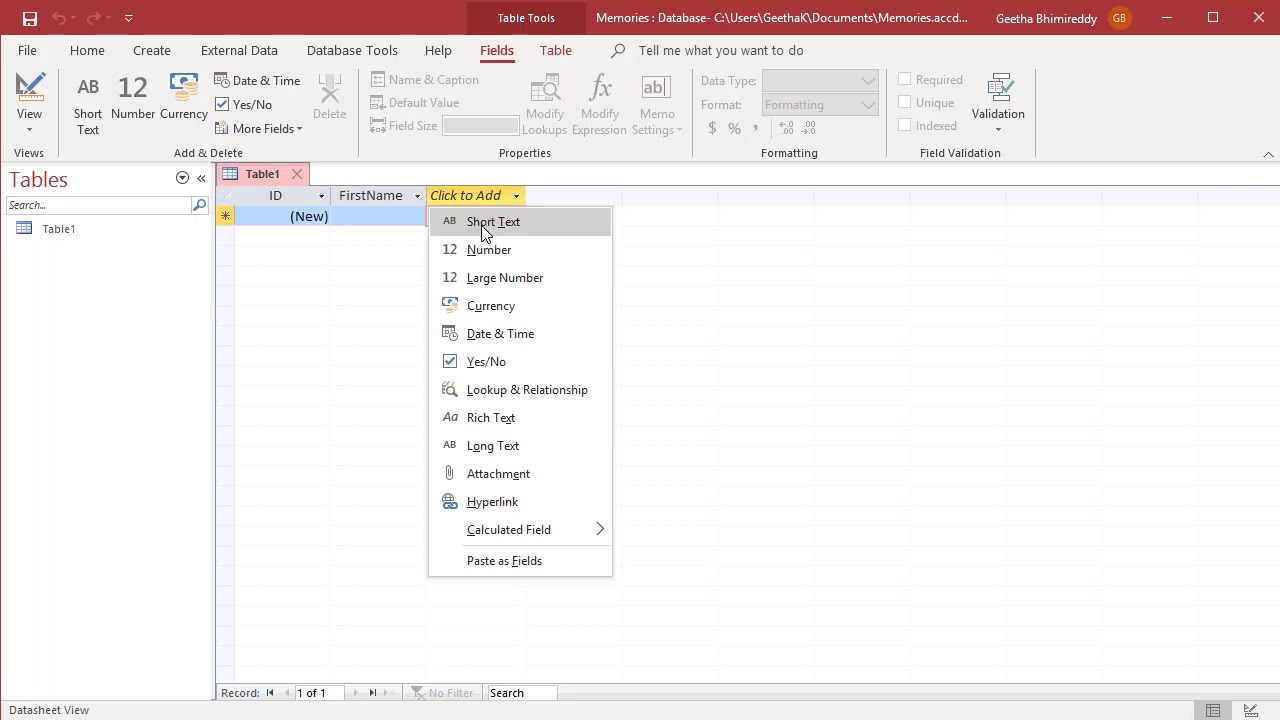
Task: Open the Quick Access Toolbar customize dropdown
Action: tap(129, 18)
